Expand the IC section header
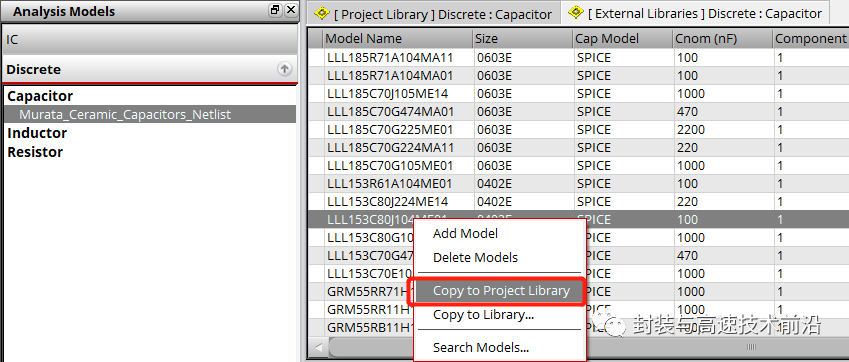This screenshot has height=362, width=849. 149,40
